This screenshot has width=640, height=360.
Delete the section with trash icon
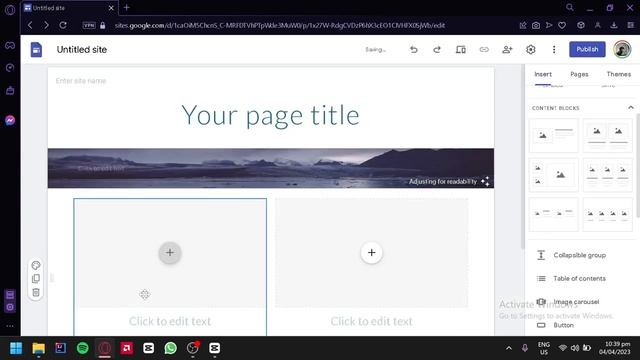[36, 292]
